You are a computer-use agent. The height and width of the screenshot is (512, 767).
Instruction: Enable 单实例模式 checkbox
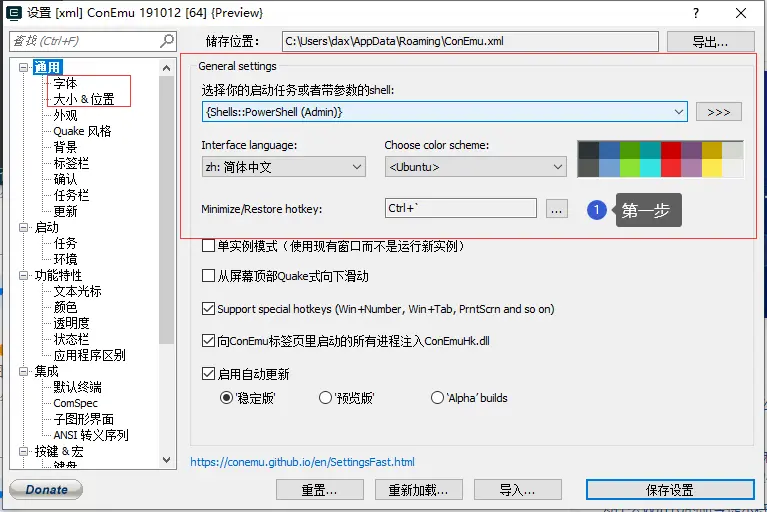[208, 245]
